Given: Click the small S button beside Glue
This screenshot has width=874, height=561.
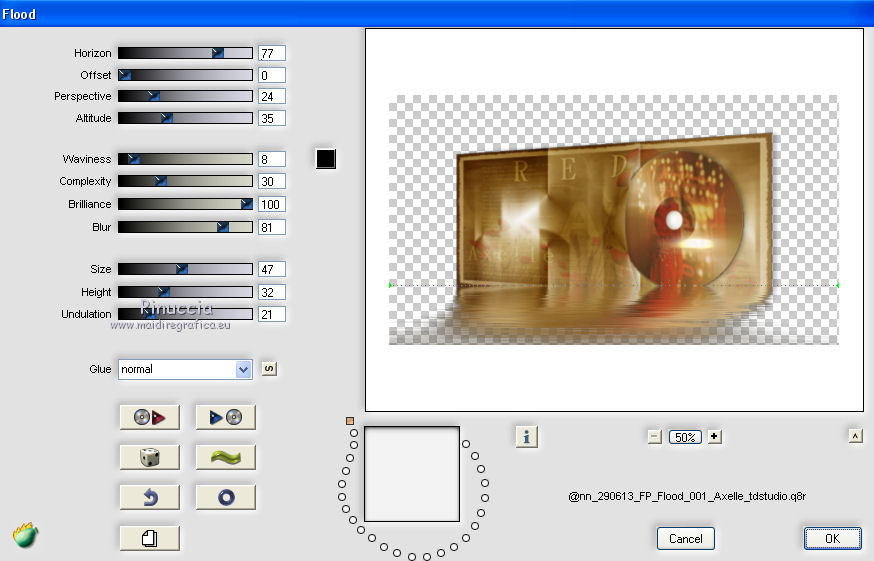Looking at the screenshot, I should [x=269, y=369].
